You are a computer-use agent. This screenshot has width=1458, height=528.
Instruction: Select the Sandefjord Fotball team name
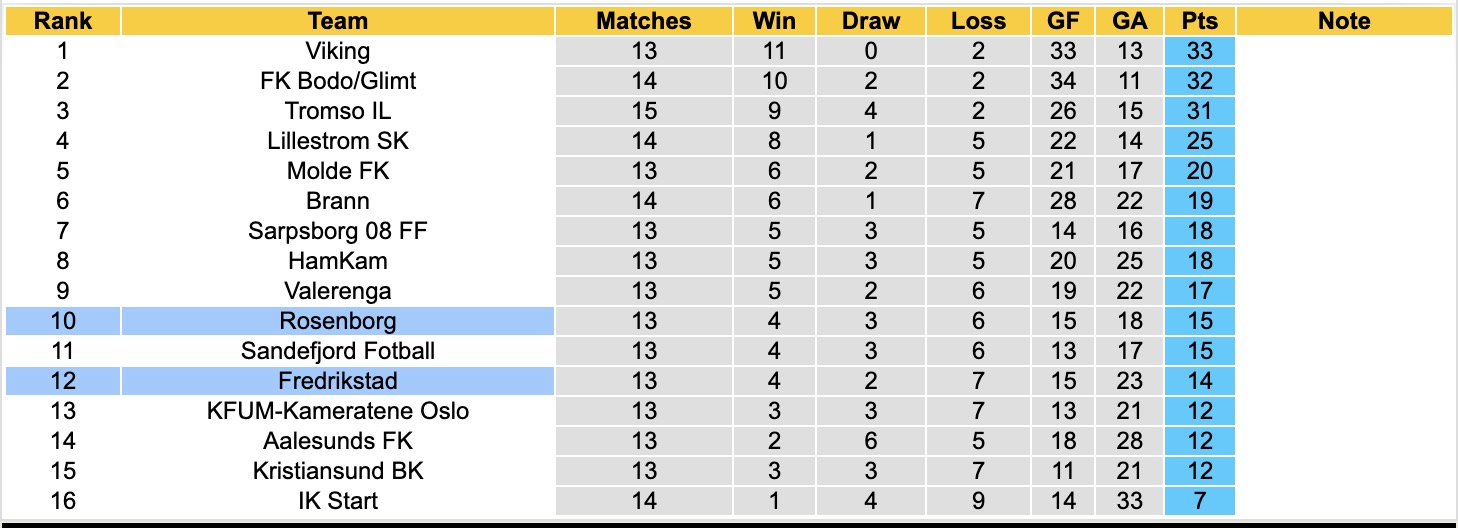pos(338,351)
